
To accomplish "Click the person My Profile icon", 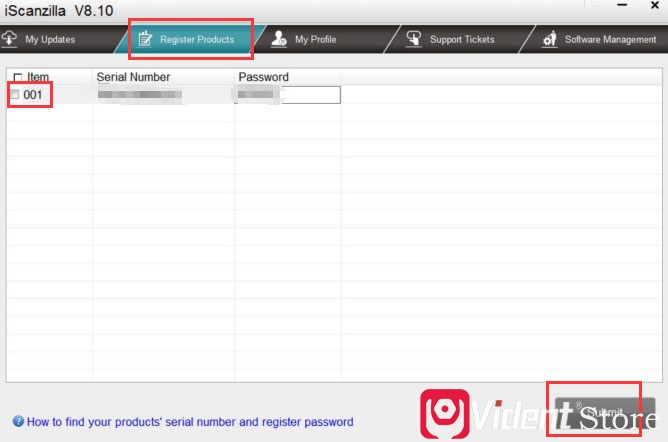I will point(279,39).
